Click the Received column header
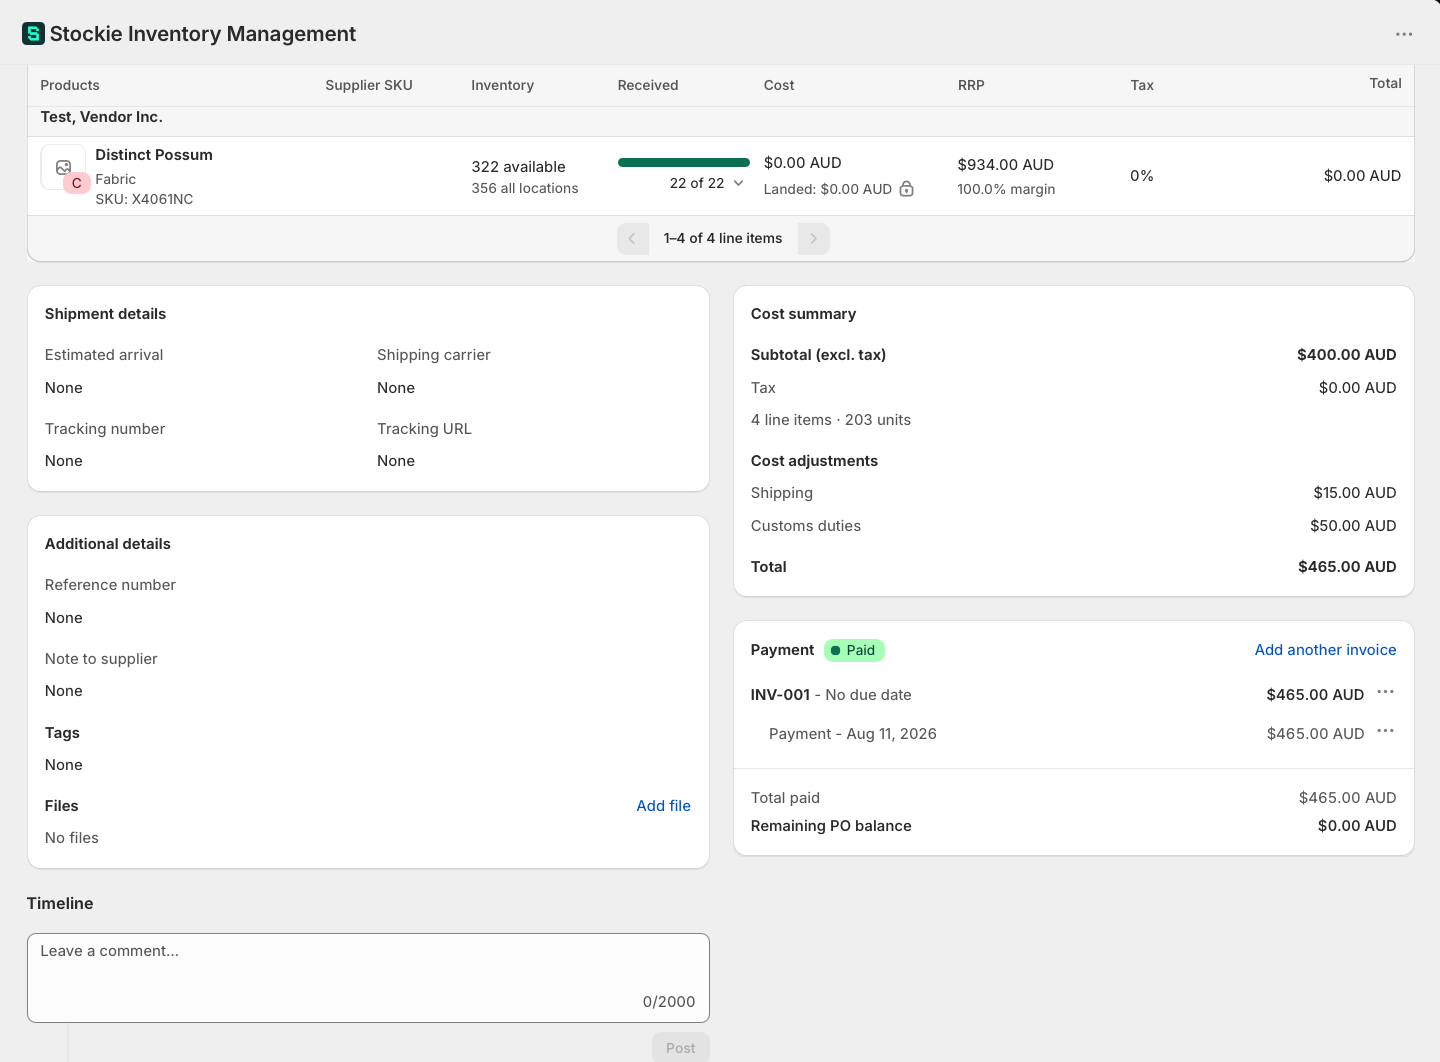Screen dimensions: 1440x1062 click(648, 85)
